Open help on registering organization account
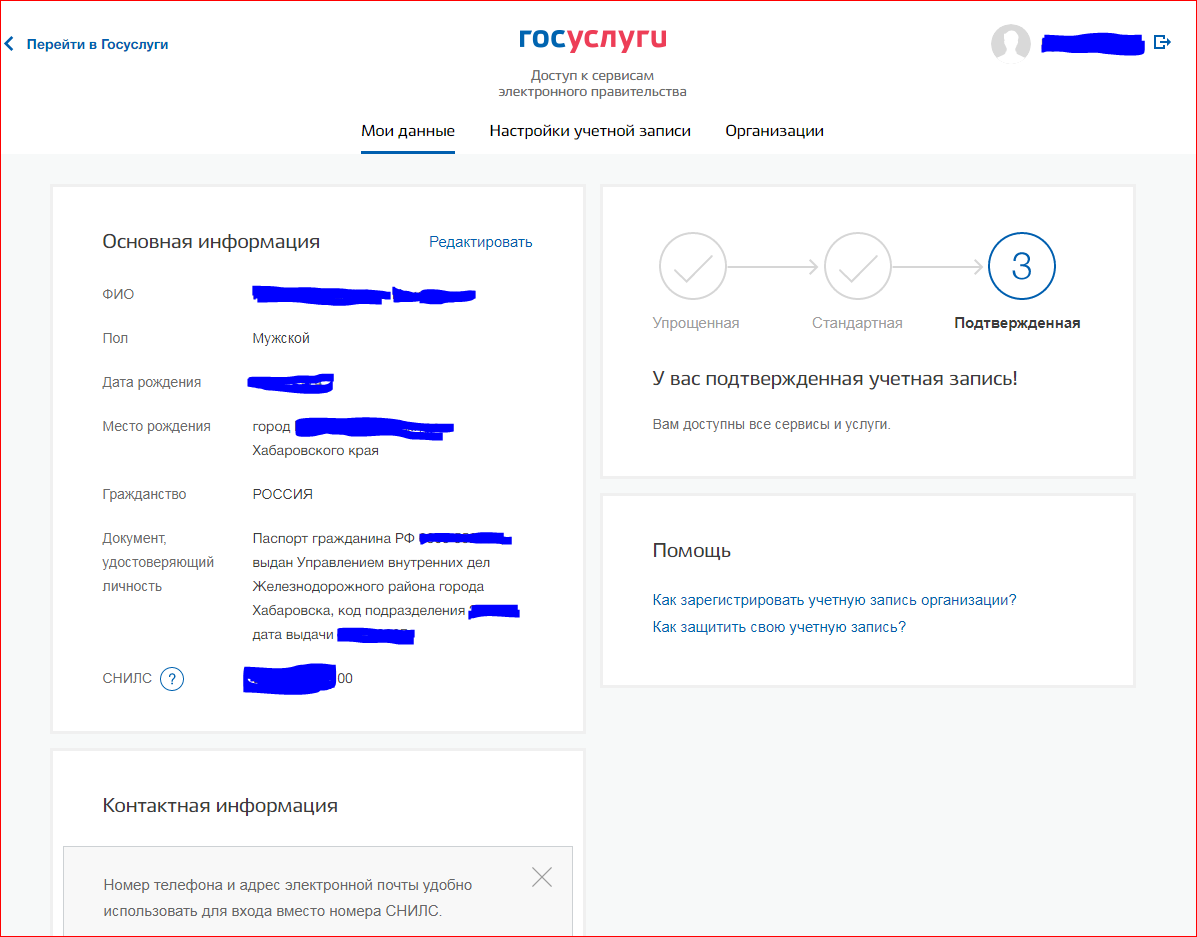Image resolution: width=1197 pixels, height=937 pixels. [x=834, y=600]
